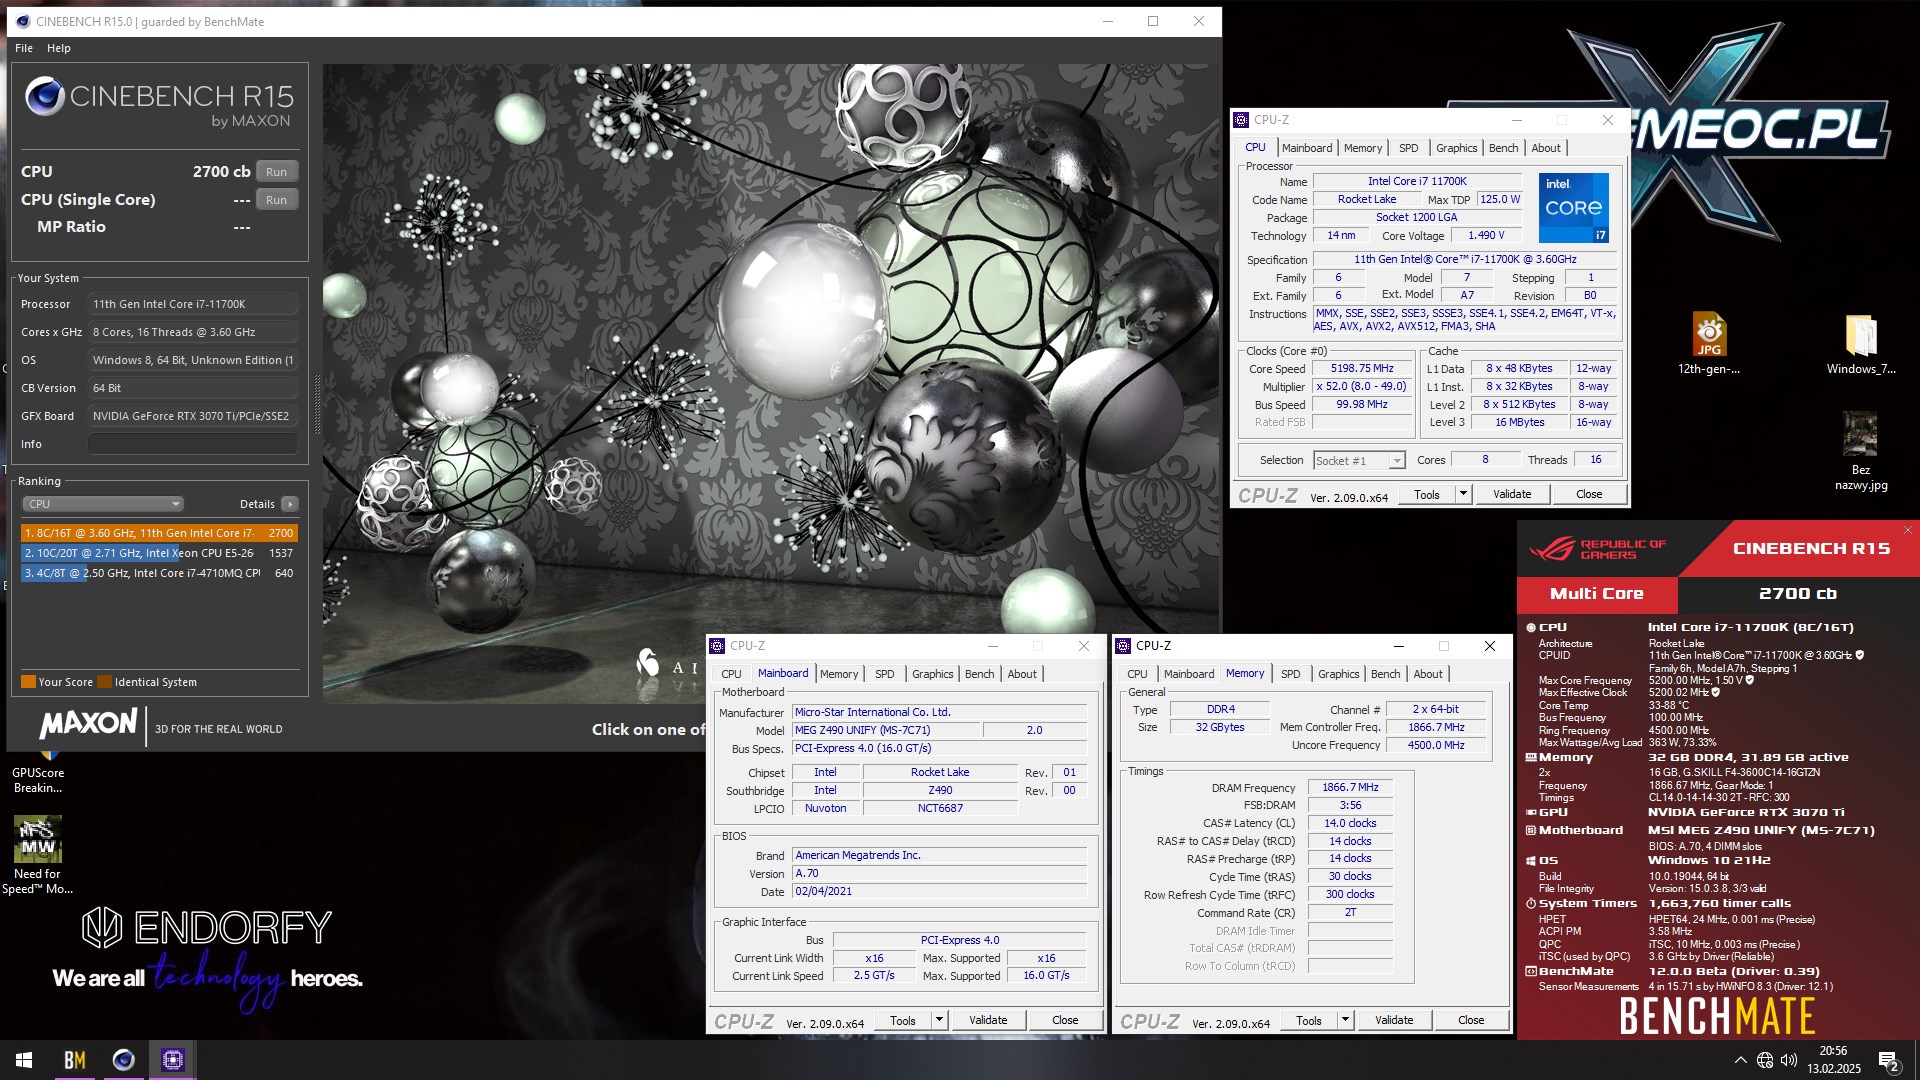This screenshot has width=1920, height=1080.
Task: Switch to Cinebench in the taskbar
Action: 124,1060
